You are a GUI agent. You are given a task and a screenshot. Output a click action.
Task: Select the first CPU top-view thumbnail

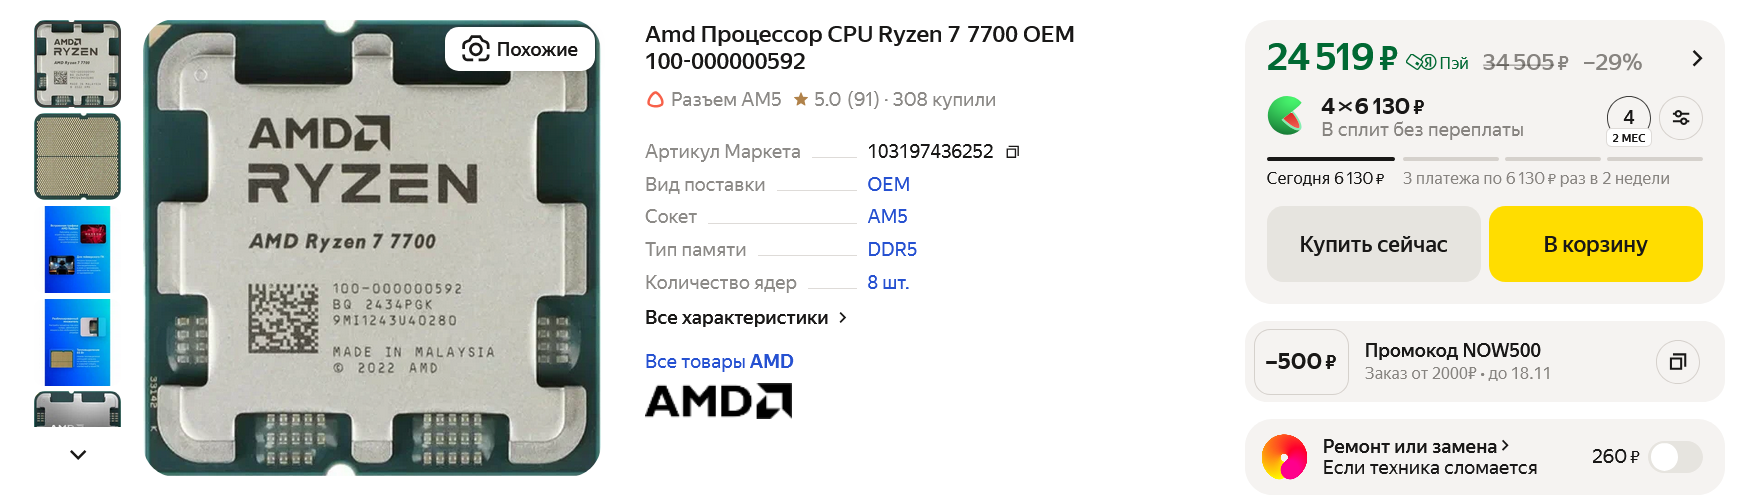pos(78,64)
